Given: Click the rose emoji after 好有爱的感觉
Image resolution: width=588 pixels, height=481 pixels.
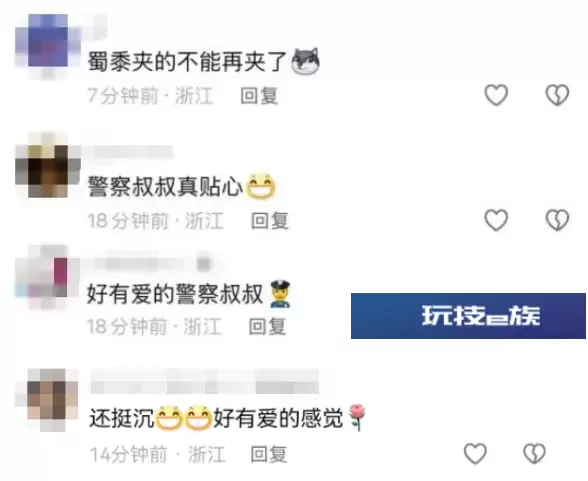Looking at the screenshot, I should coord(357,417).
